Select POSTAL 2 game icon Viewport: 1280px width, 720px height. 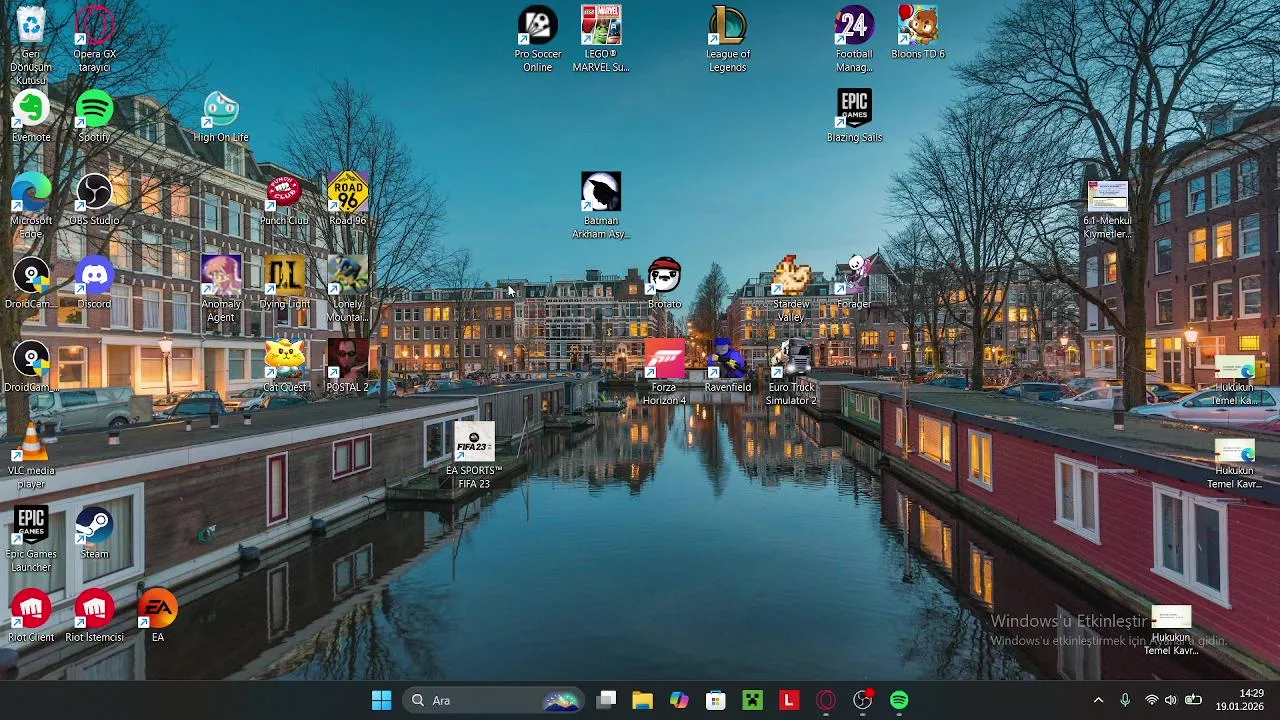348,365
